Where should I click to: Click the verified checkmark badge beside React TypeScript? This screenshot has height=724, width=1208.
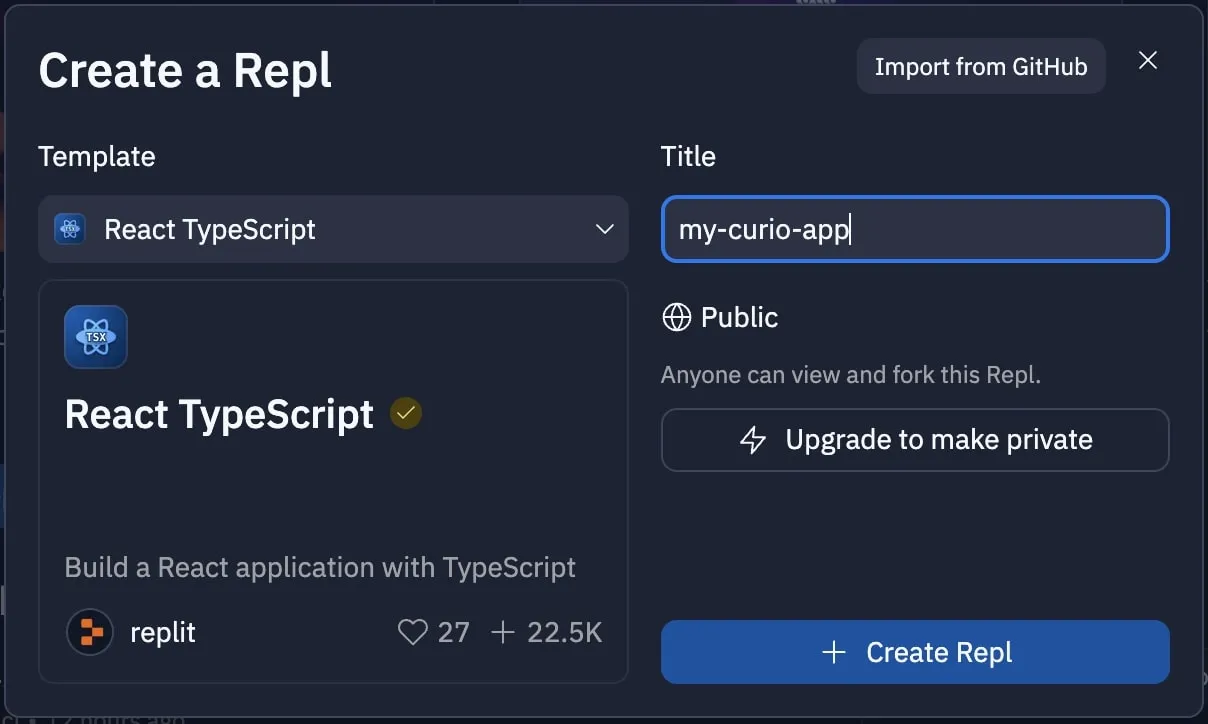pyautogui.click(x=406, y=413)
